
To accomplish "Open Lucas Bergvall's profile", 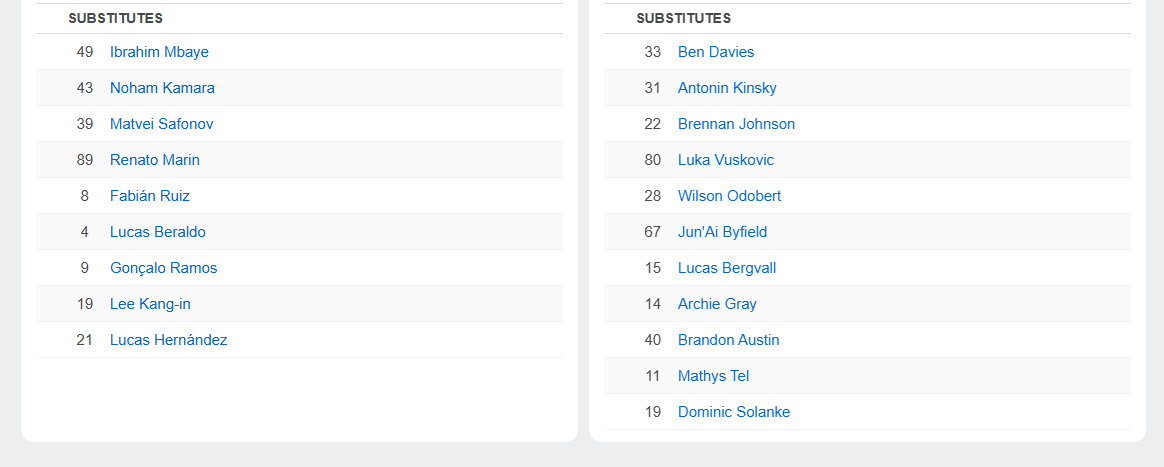I will tap(727, 268).
